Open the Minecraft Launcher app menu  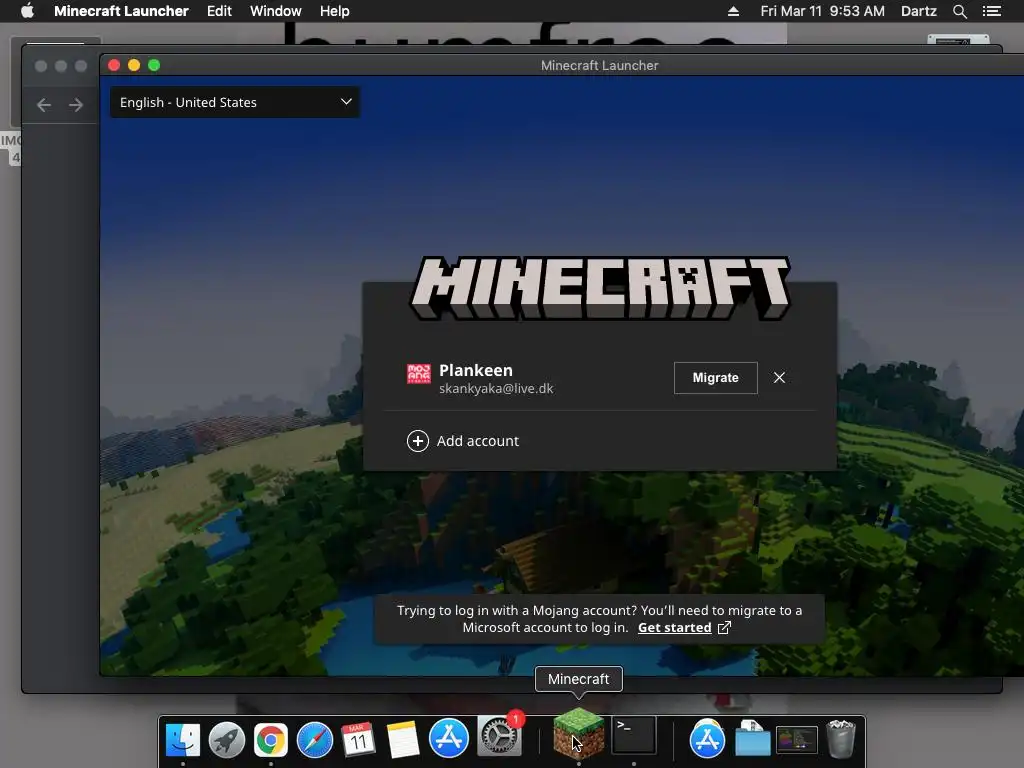coord(121,11)
